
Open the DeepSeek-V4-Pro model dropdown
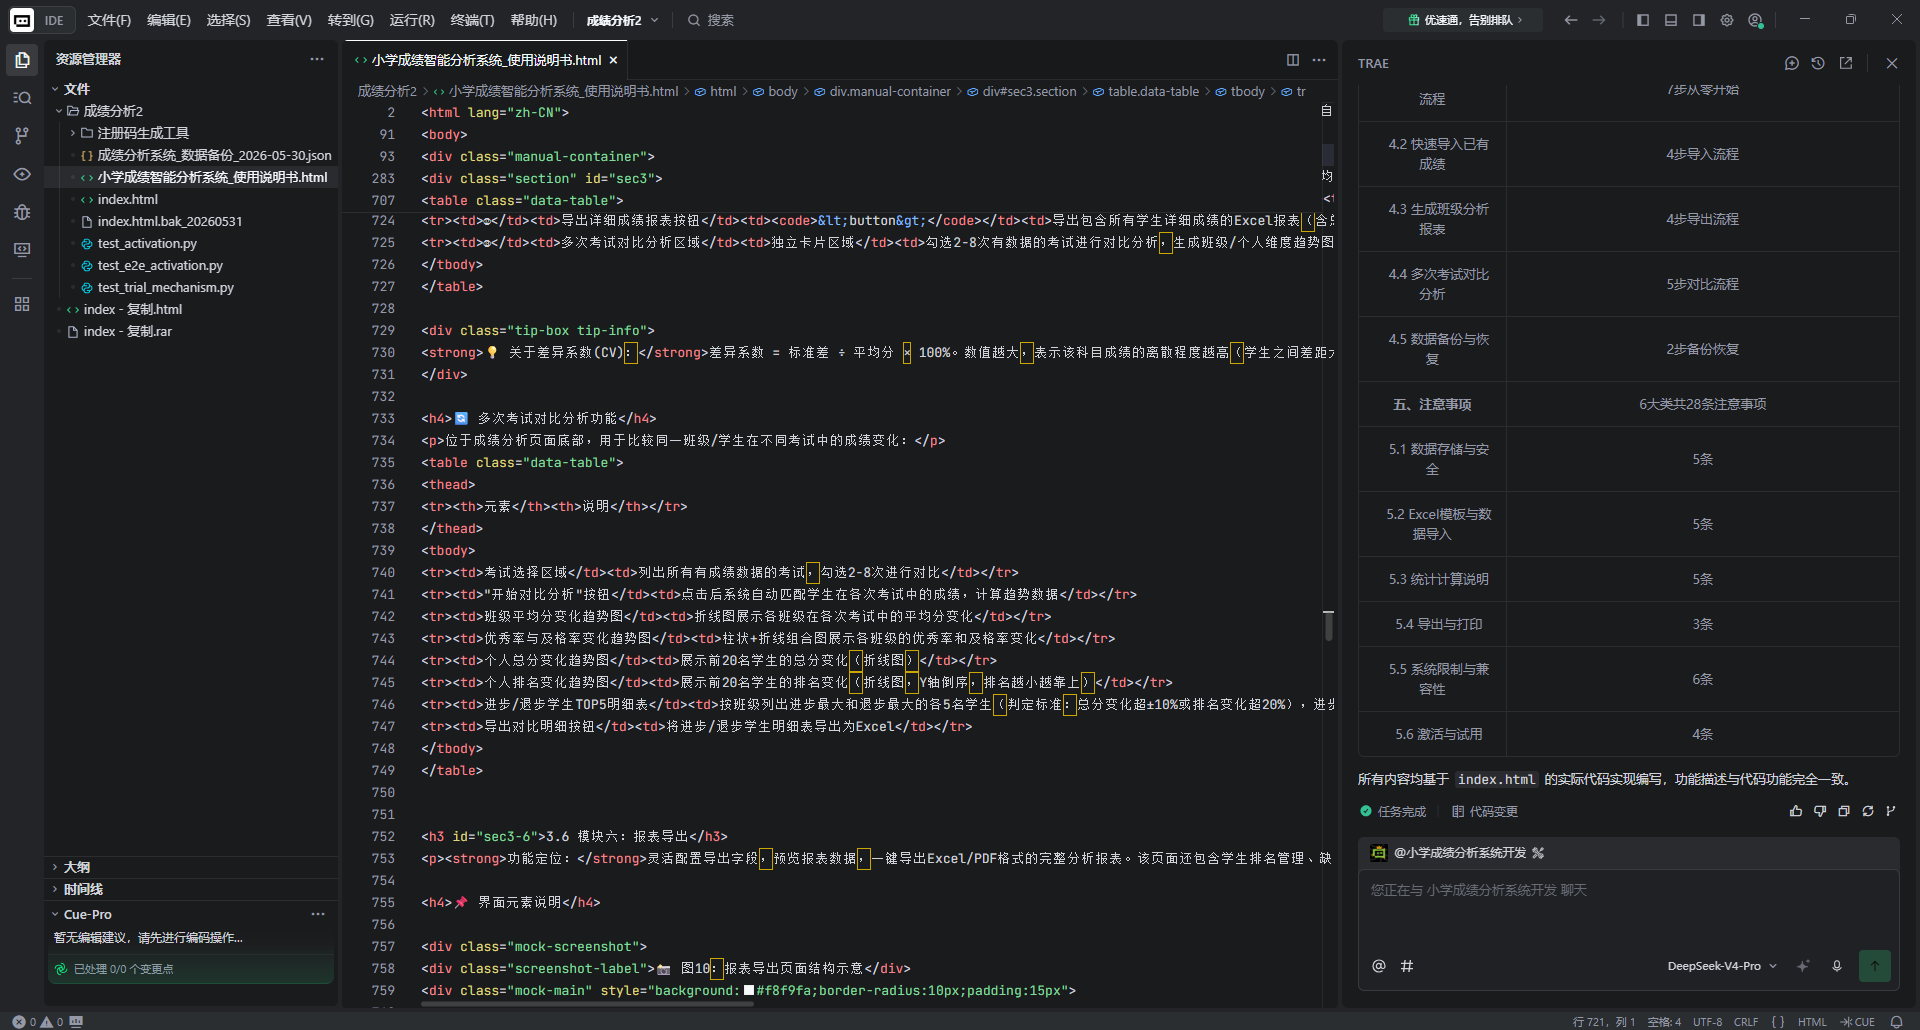(x=1722, y=966)
